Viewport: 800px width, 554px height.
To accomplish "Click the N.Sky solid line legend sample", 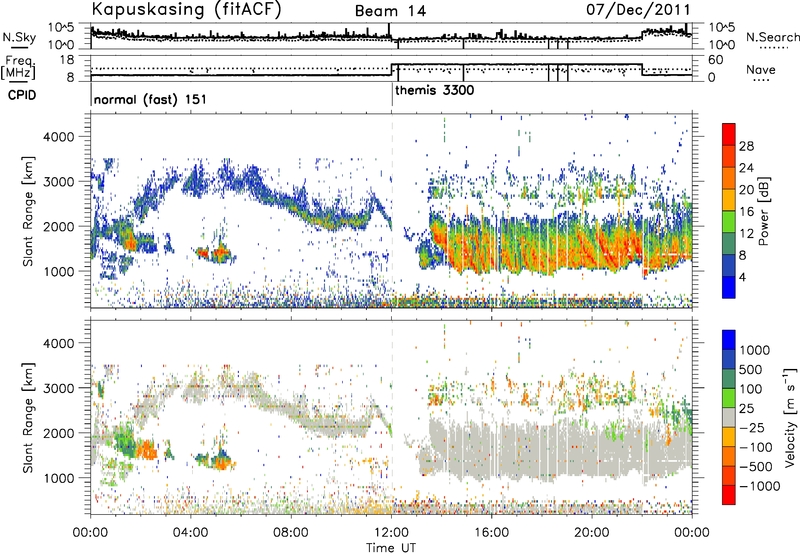I will [19, 47].
